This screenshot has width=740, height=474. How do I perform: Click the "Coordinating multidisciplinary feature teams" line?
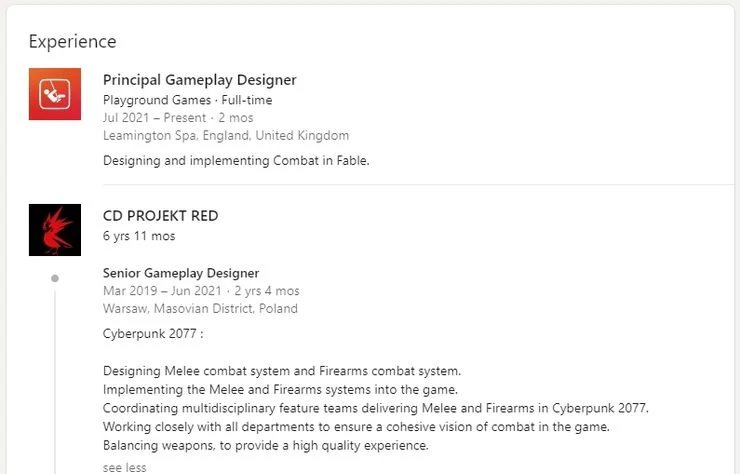(x=376, y=408)
